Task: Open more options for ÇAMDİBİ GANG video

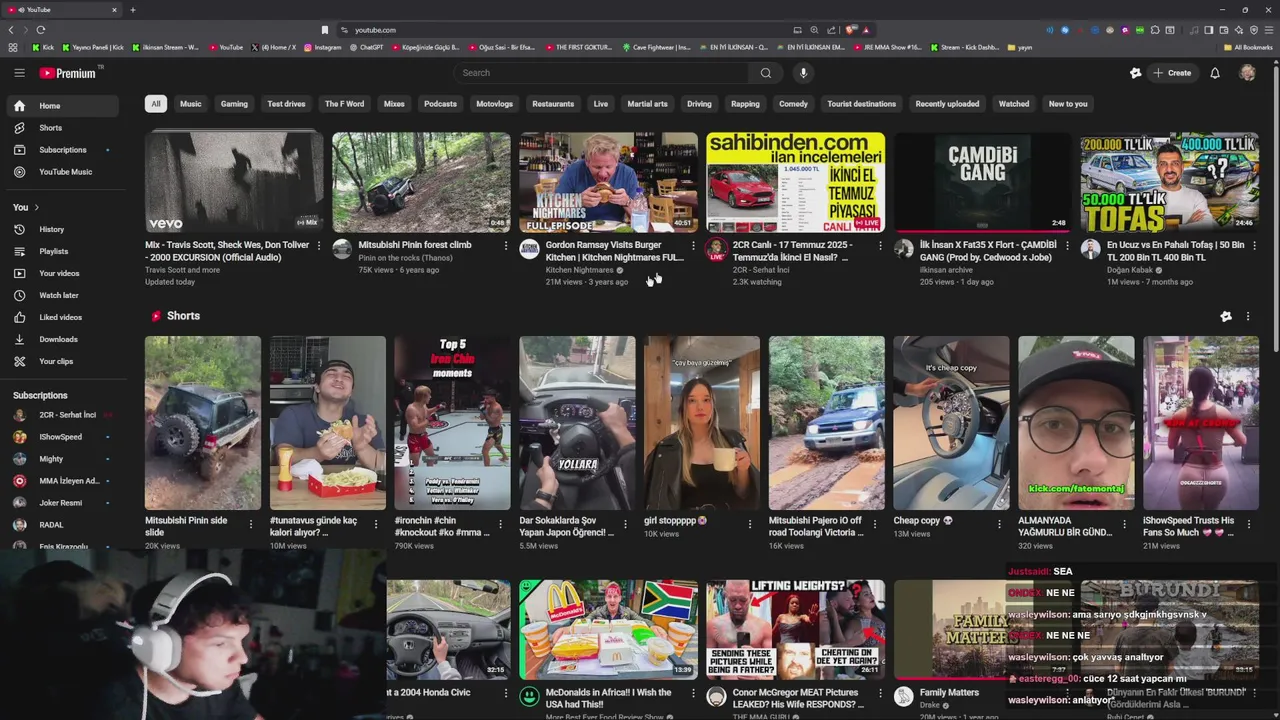Action: [1067, 246]
